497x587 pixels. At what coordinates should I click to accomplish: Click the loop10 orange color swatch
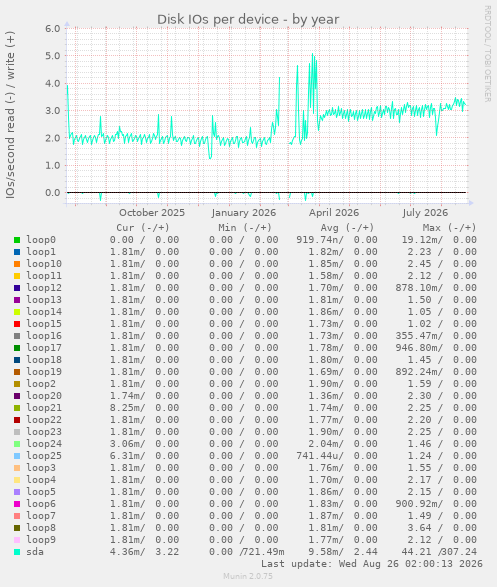point(17,264)
